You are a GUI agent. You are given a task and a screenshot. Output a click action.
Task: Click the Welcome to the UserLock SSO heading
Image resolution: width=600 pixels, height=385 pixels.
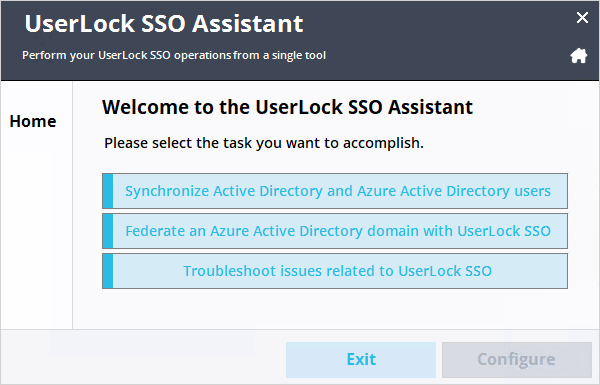click(x=287, y=107)
